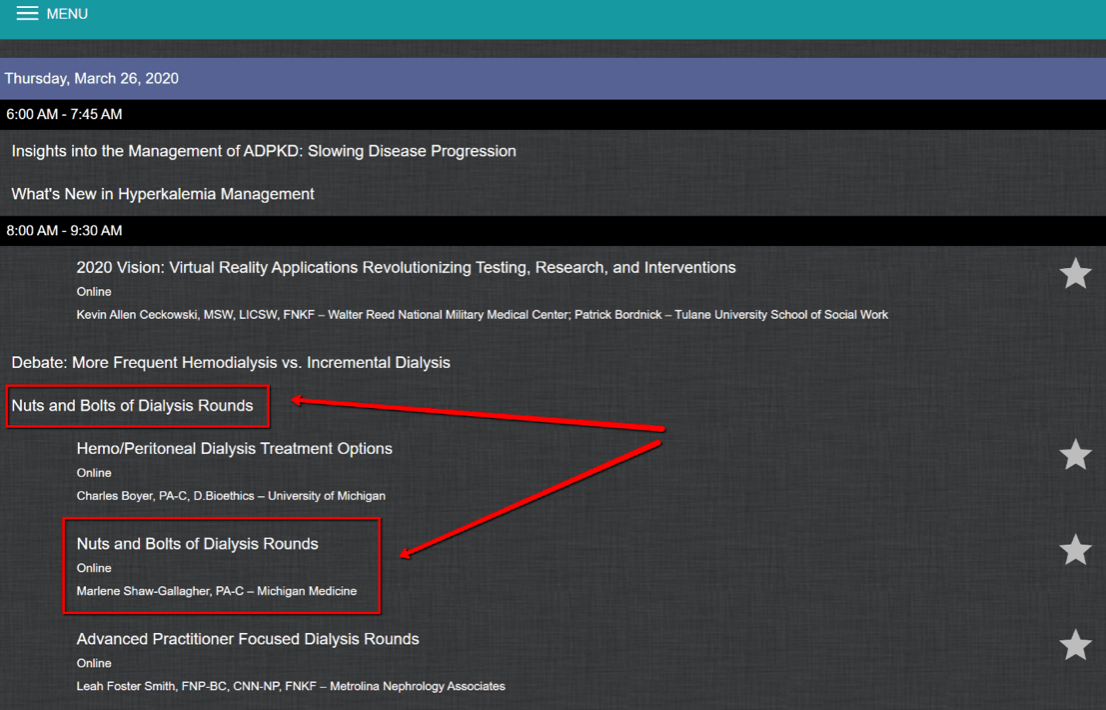This screenshot has width=1106, height=710.
Task: Click the MENU label in top bar
Action: (x=67, y=14)
